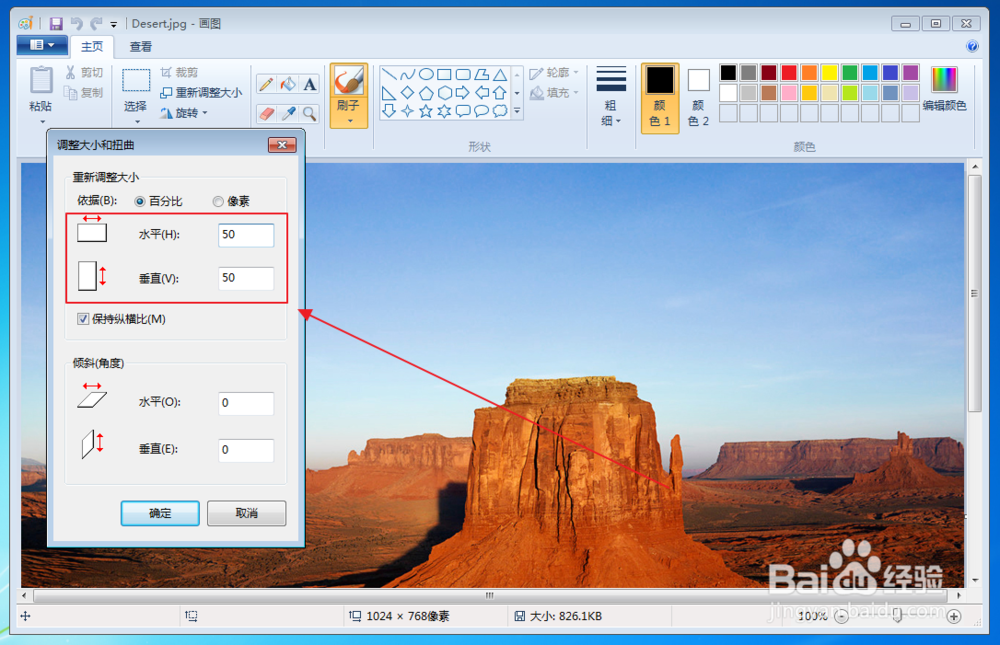
Task: Choose the left arrow shape
Action: [482, 93]
